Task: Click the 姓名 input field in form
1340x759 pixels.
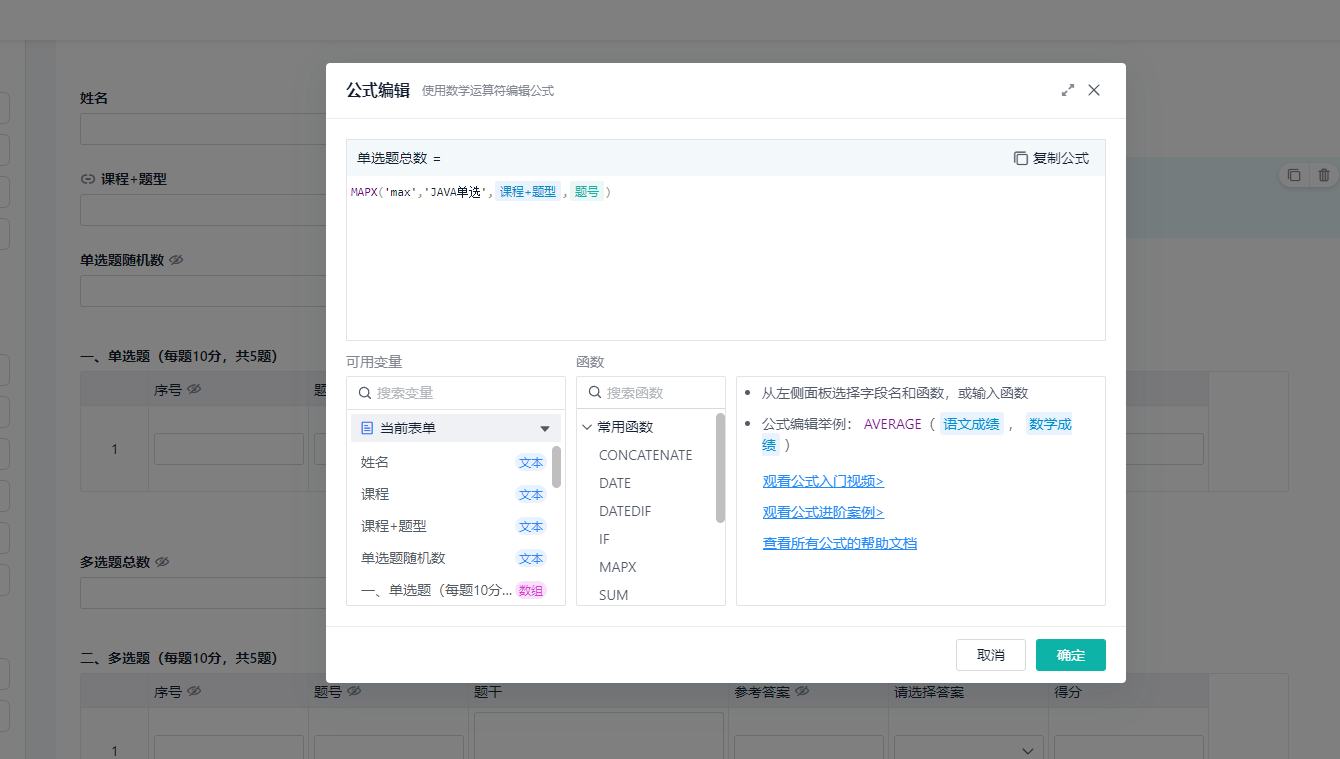Action: (203, 129)
